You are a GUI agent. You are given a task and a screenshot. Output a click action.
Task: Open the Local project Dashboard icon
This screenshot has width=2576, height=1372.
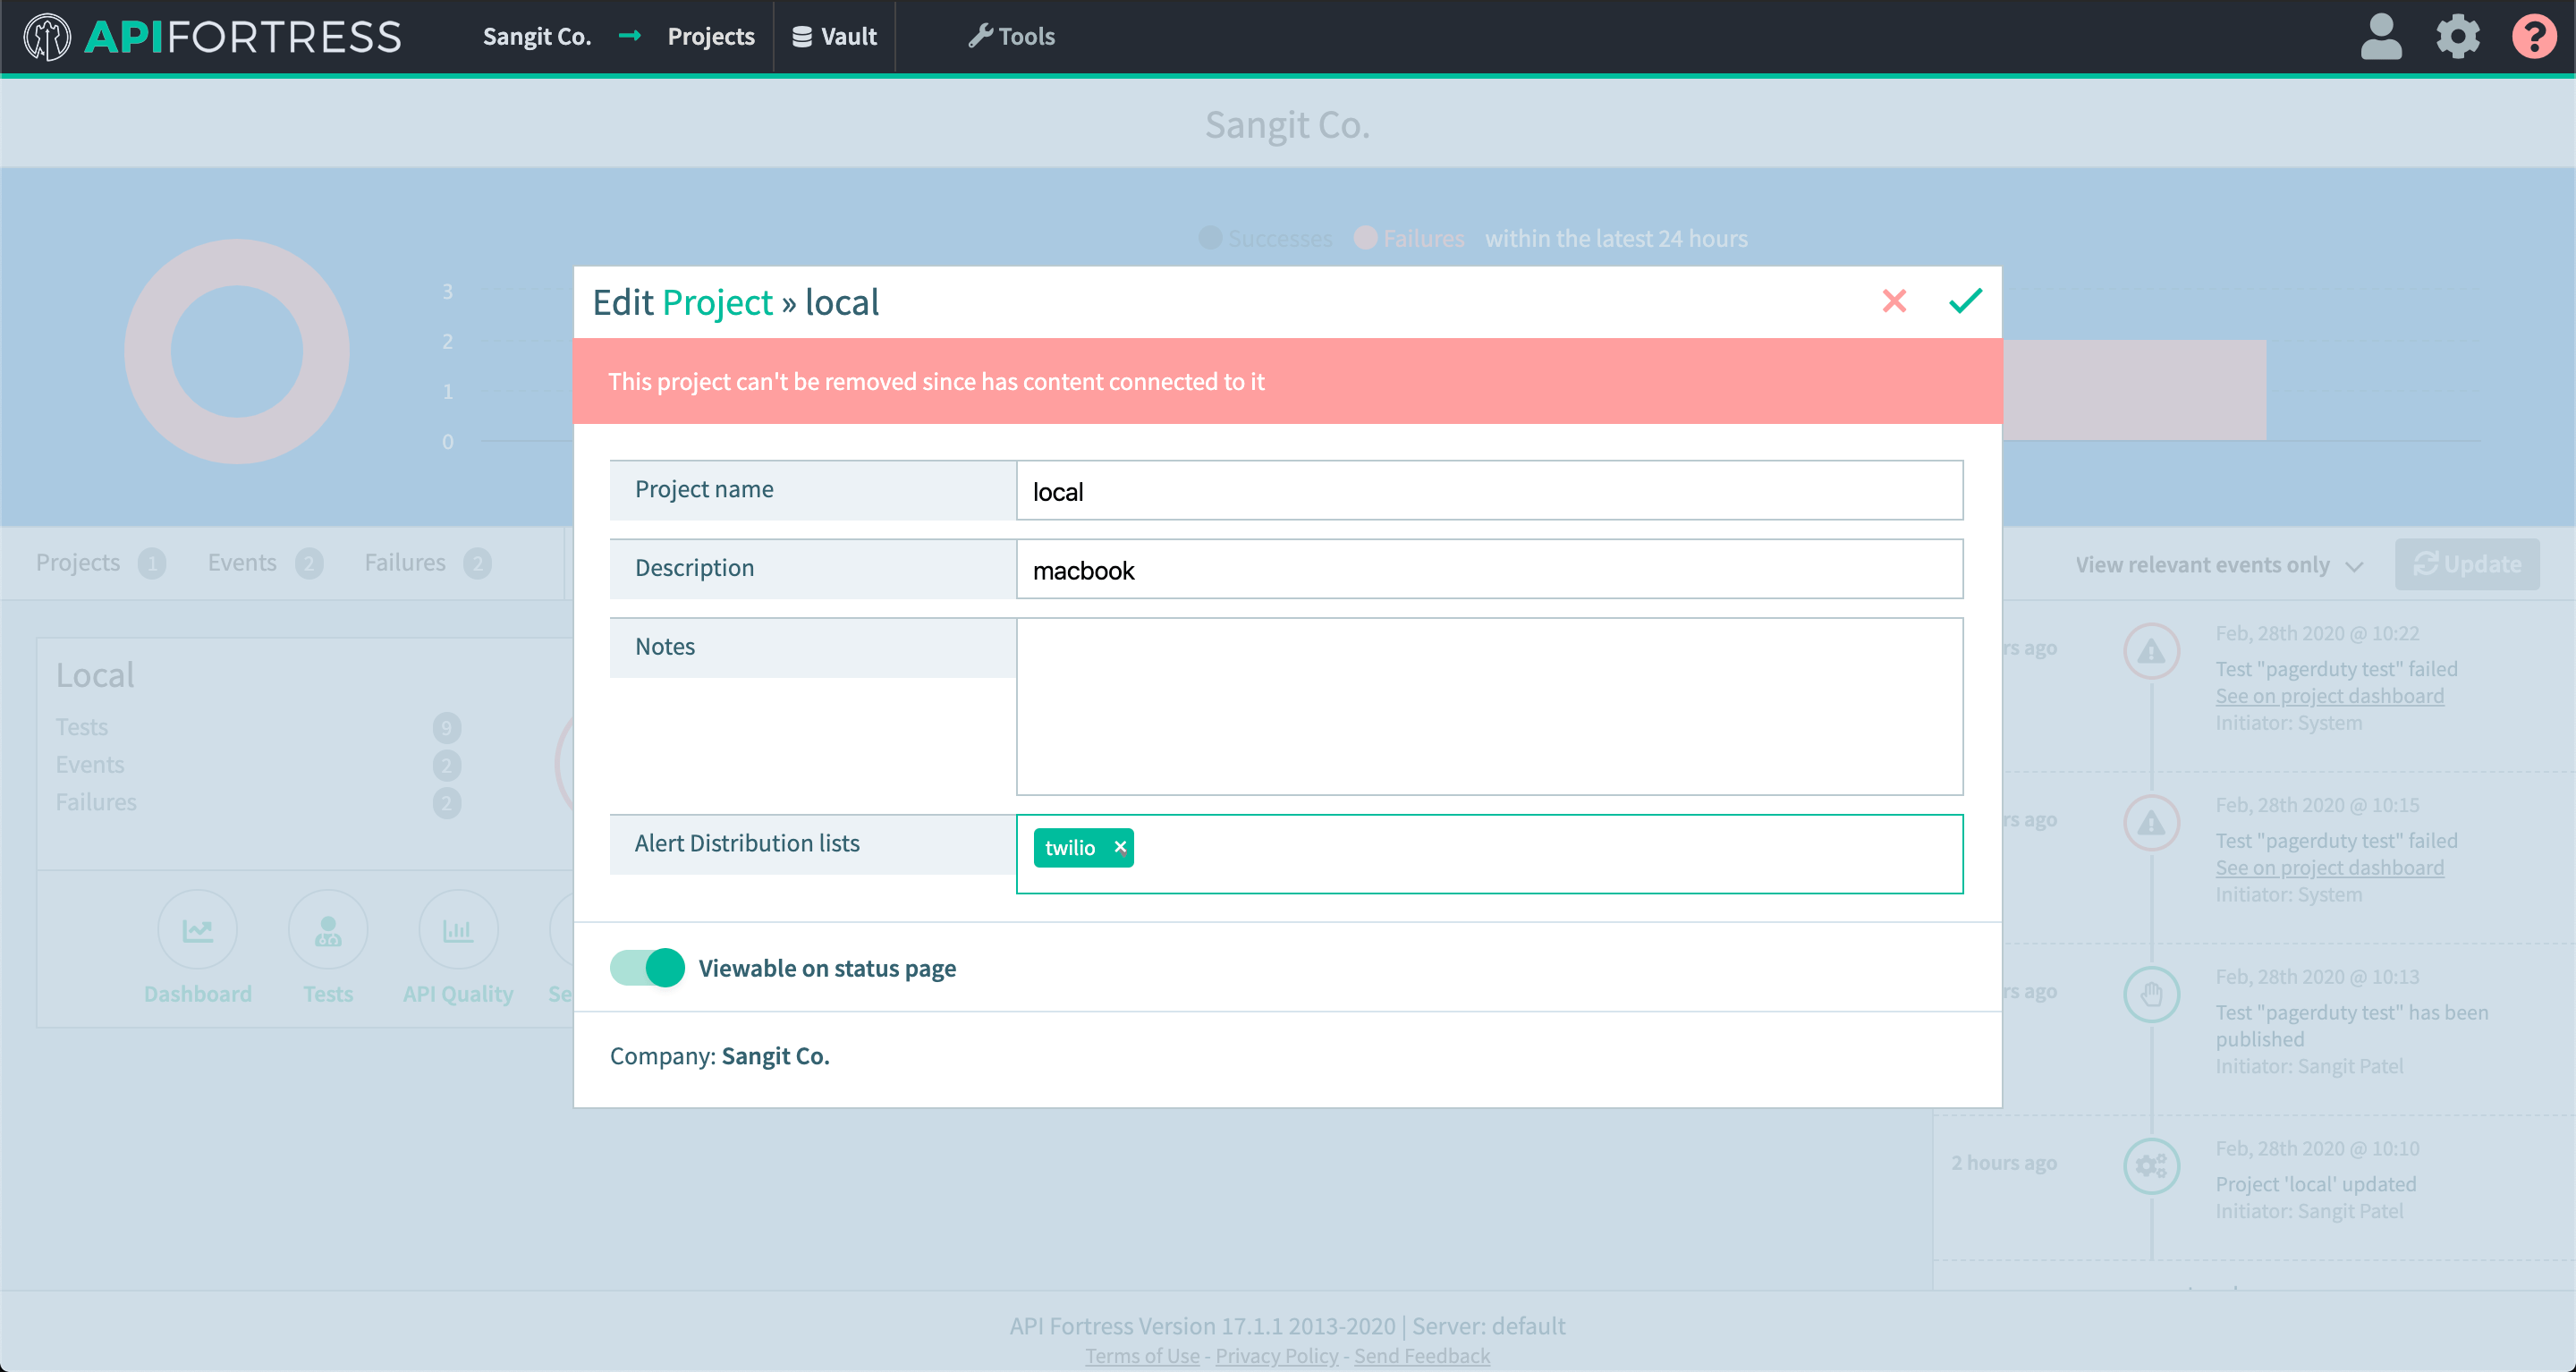(x=197, y=929)
